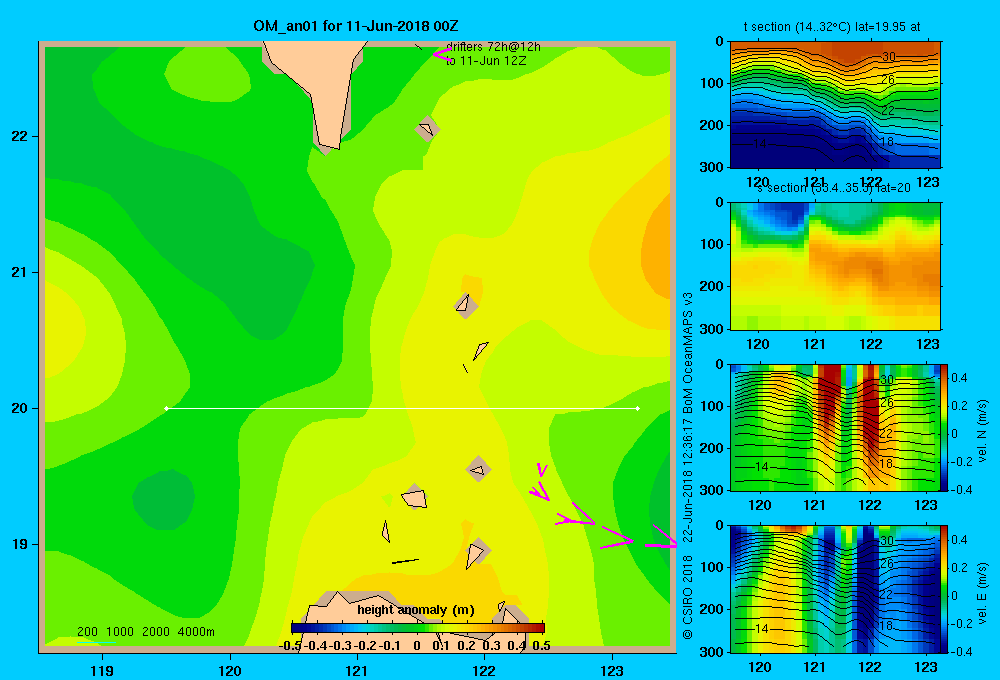Open the temperature section plot
Viewport: 1000px width, 680px height.
pyautogui.click(x=835, y=105)
